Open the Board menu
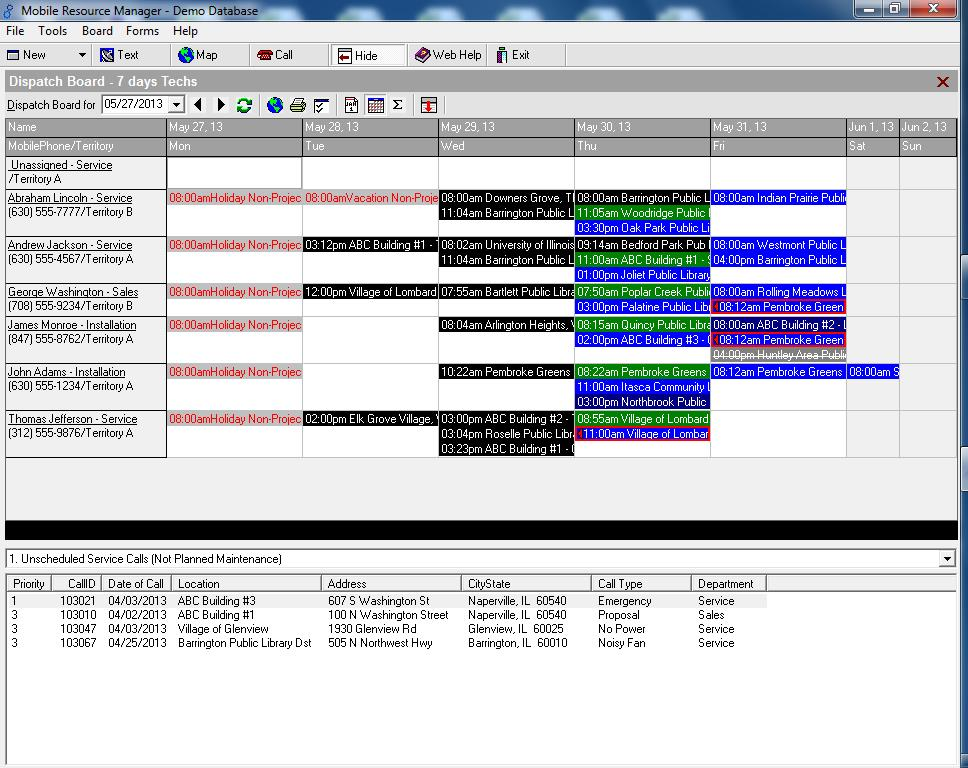 pos(96,31)
